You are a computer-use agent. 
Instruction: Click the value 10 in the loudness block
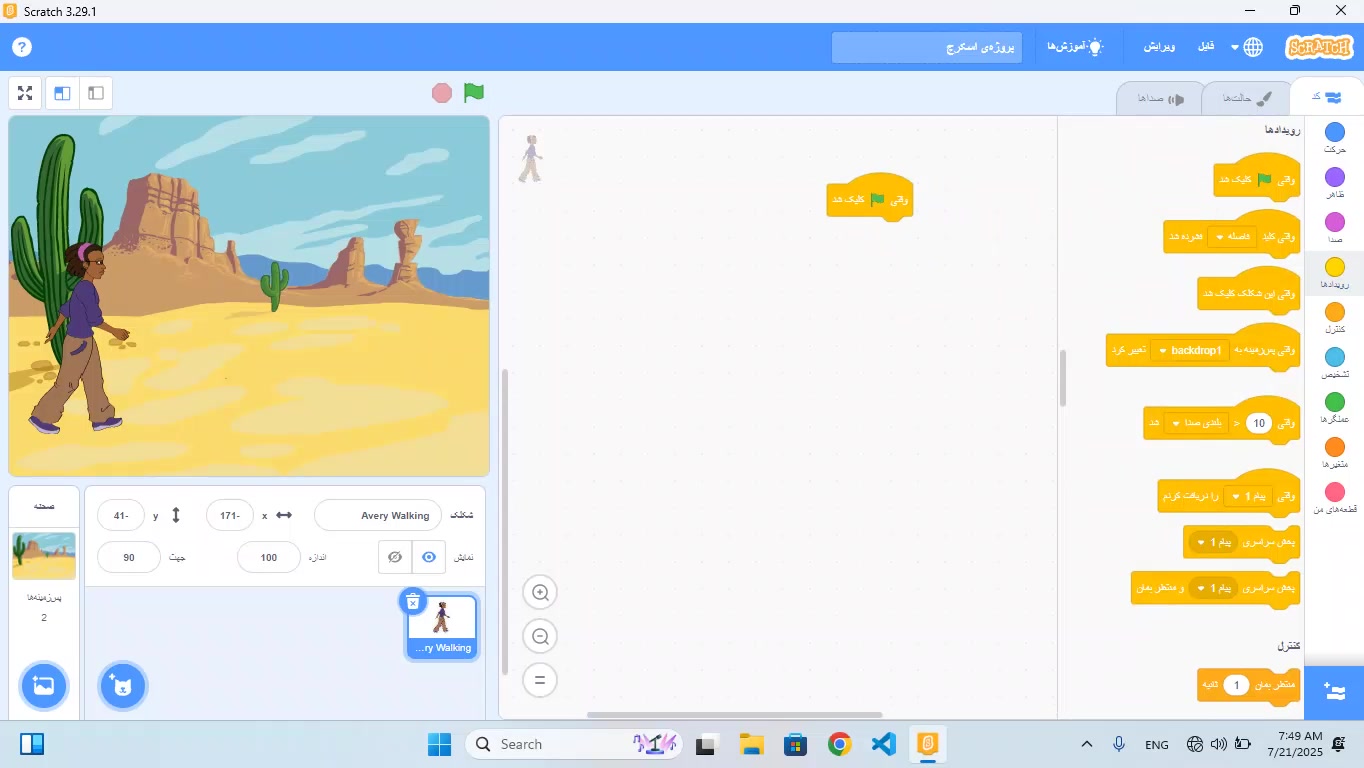point(1259,423)
